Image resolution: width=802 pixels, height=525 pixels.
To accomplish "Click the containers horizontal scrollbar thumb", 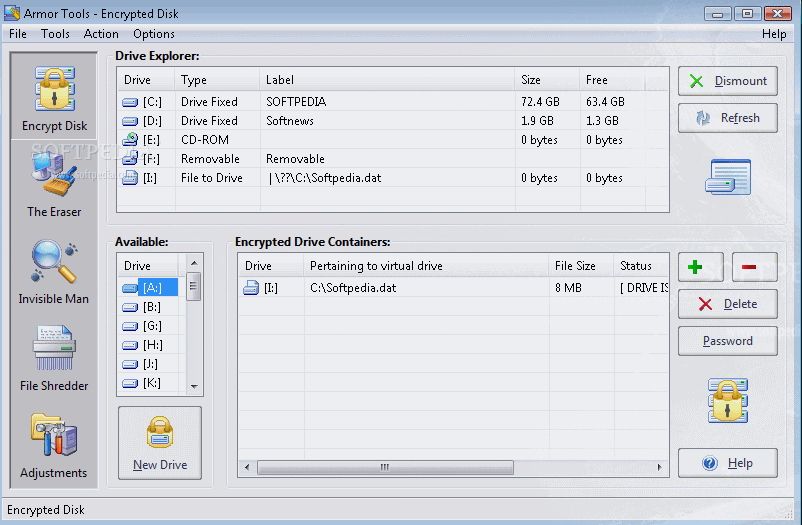I will [x=385, y=467].
